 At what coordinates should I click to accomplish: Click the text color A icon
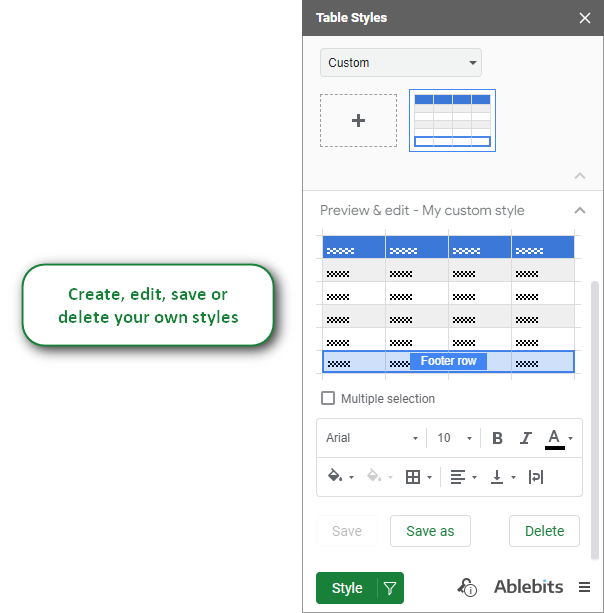tap(554, 439)
